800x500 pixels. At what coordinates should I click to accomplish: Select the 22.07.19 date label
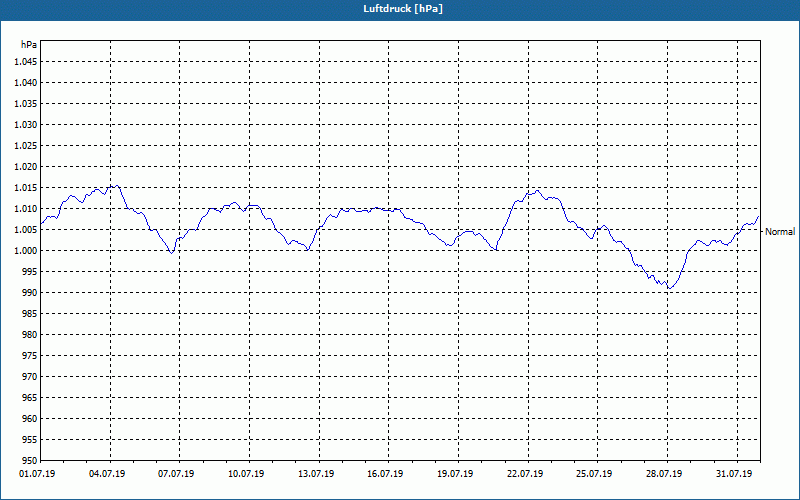(x=525, y=474)
